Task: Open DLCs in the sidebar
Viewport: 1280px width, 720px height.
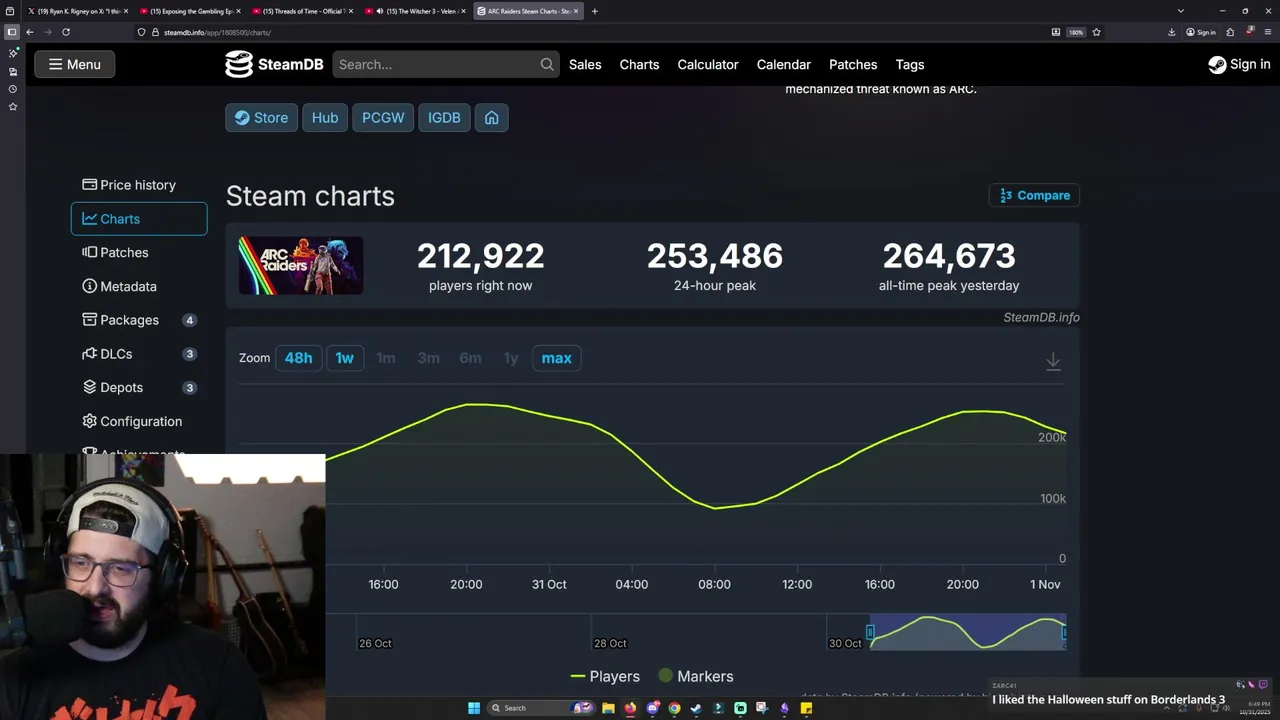Action: (139, 354)
